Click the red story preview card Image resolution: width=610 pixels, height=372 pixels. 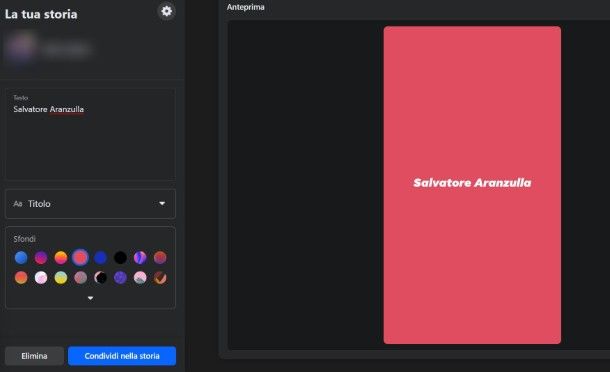(472, 185)
